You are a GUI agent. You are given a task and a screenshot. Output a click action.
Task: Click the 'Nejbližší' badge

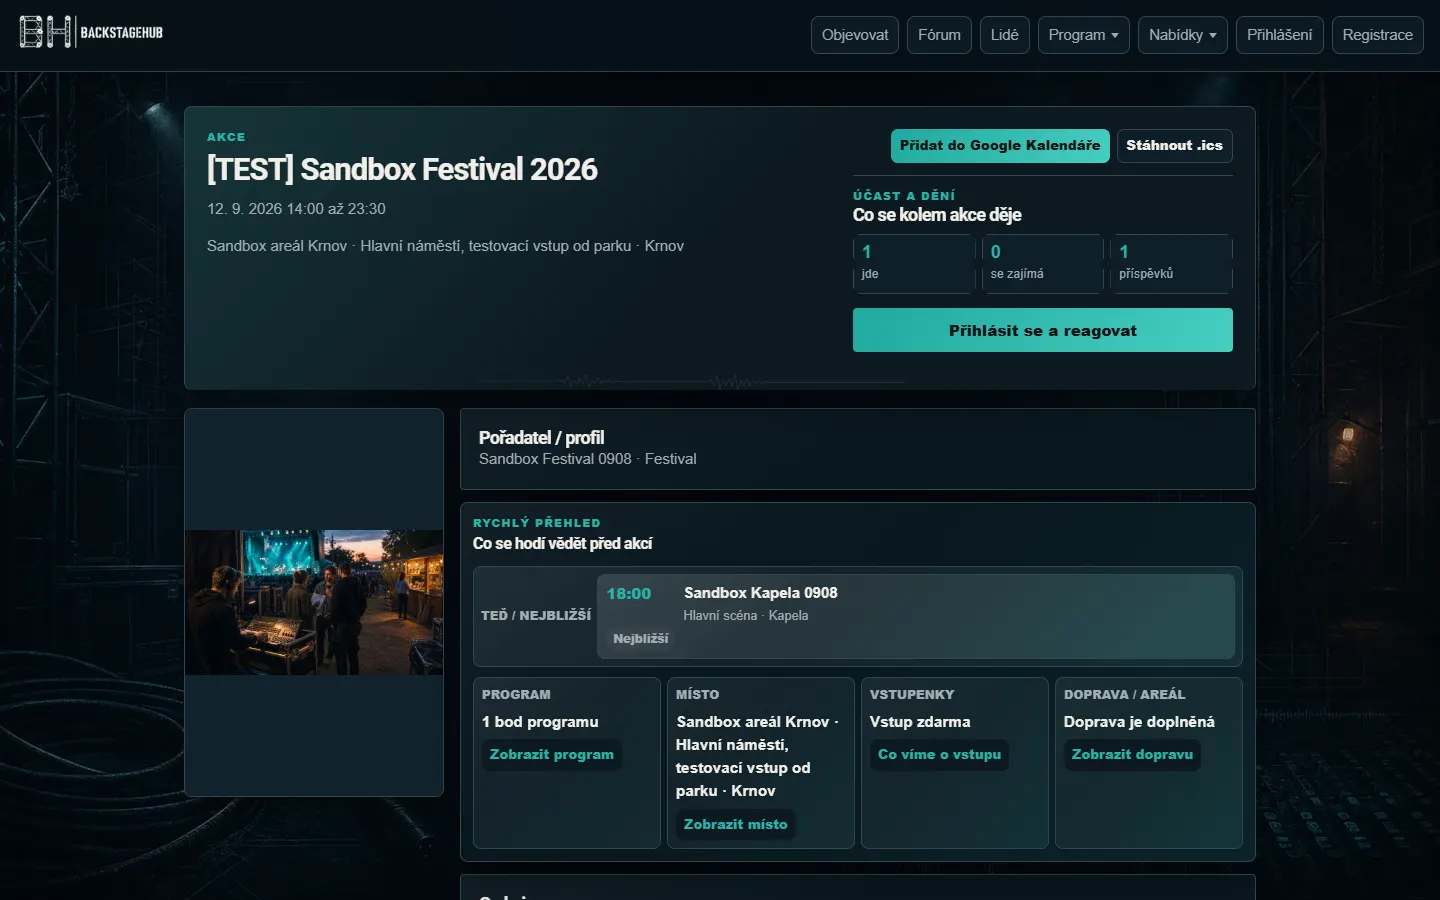coord(641,639)
